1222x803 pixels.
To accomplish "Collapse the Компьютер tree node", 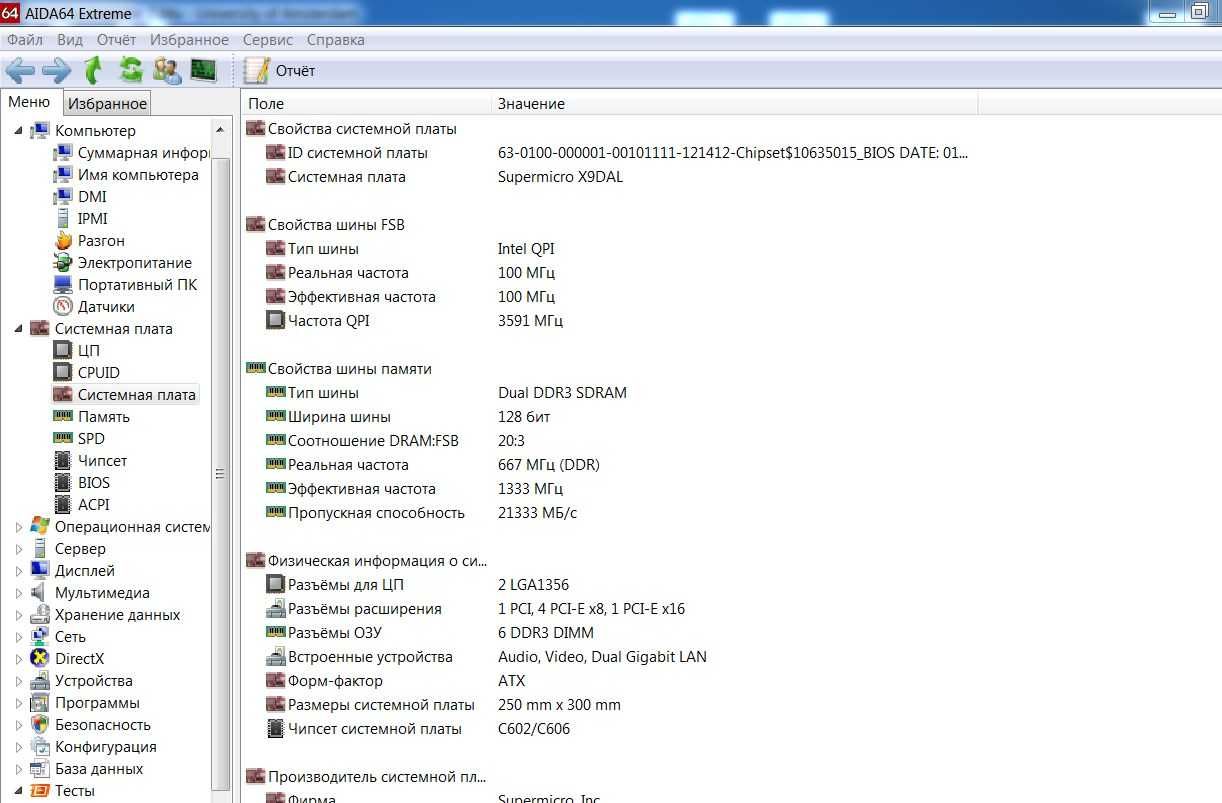I will pos(19,130).
